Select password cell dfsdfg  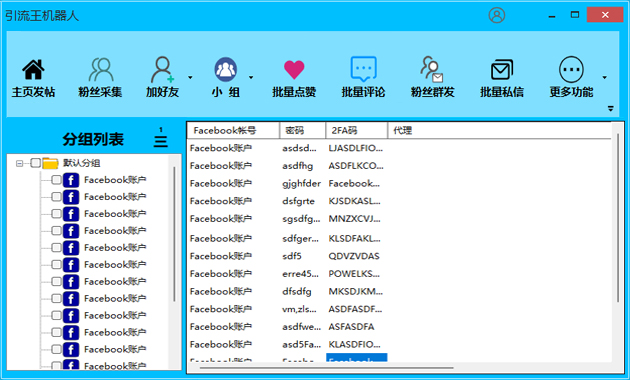pyautogui.click(x=297, y=292)
